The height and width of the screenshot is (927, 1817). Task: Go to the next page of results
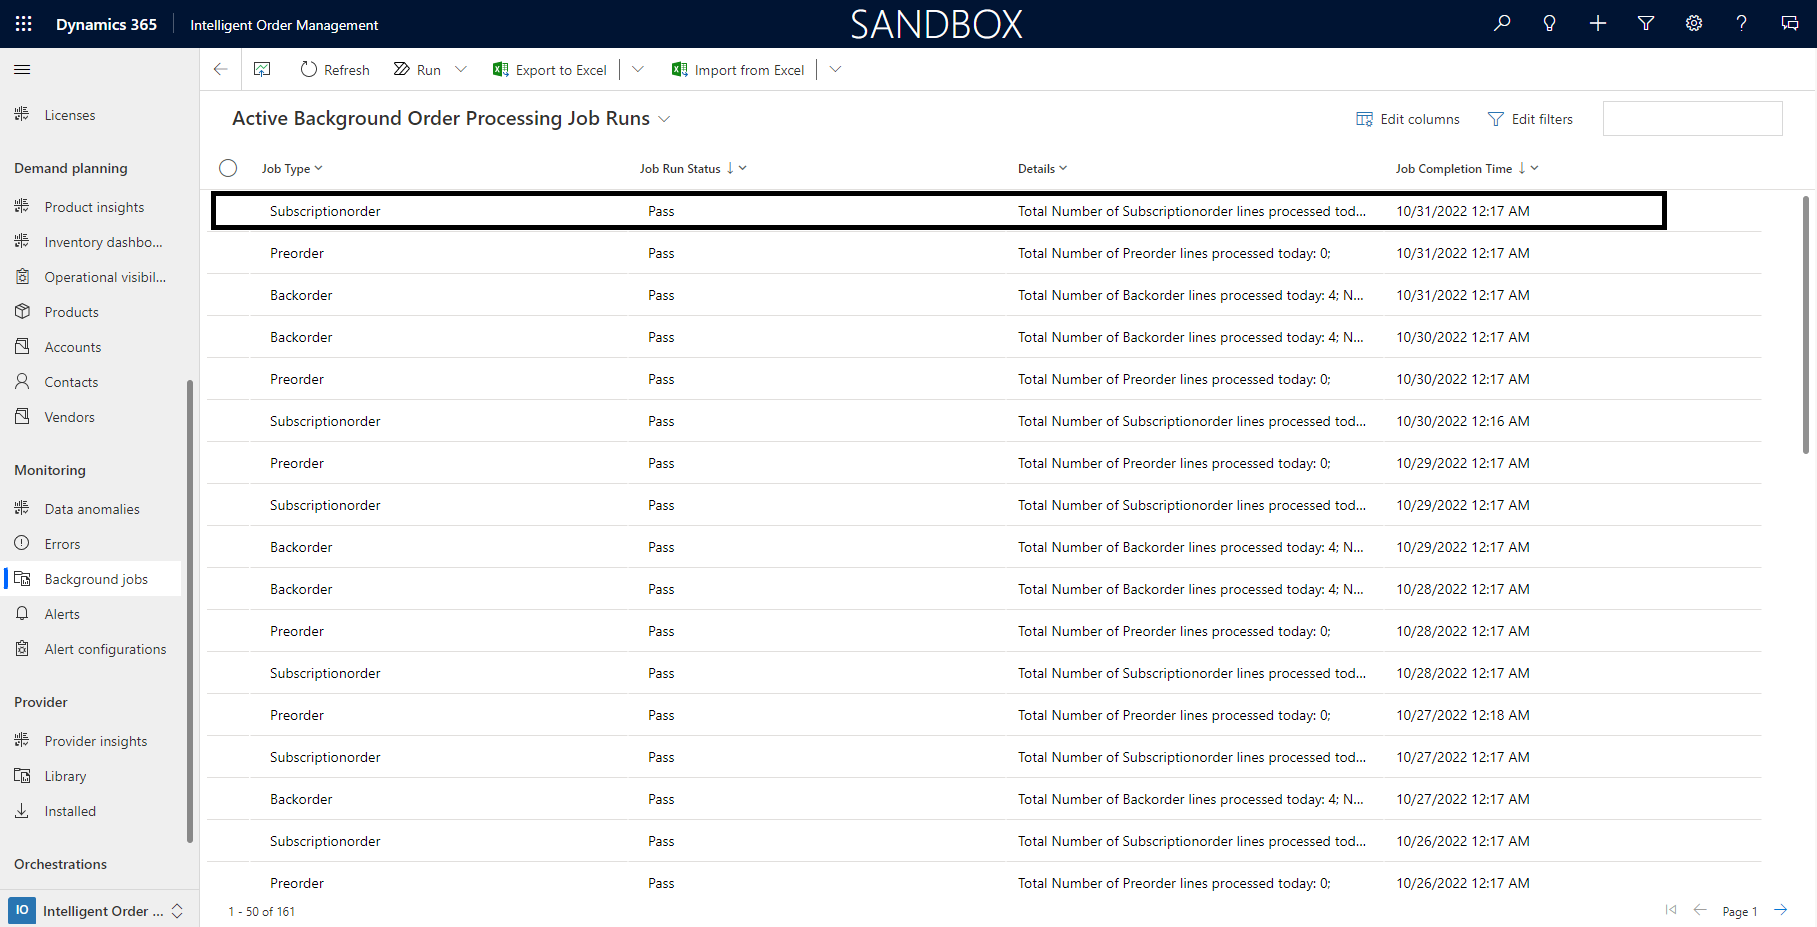(x=1781, y=910)
